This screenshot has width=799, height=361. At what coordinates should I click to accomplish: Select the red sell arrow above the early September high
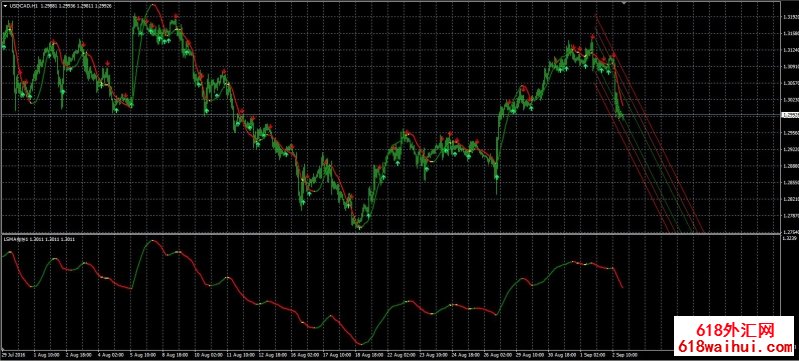593,37
